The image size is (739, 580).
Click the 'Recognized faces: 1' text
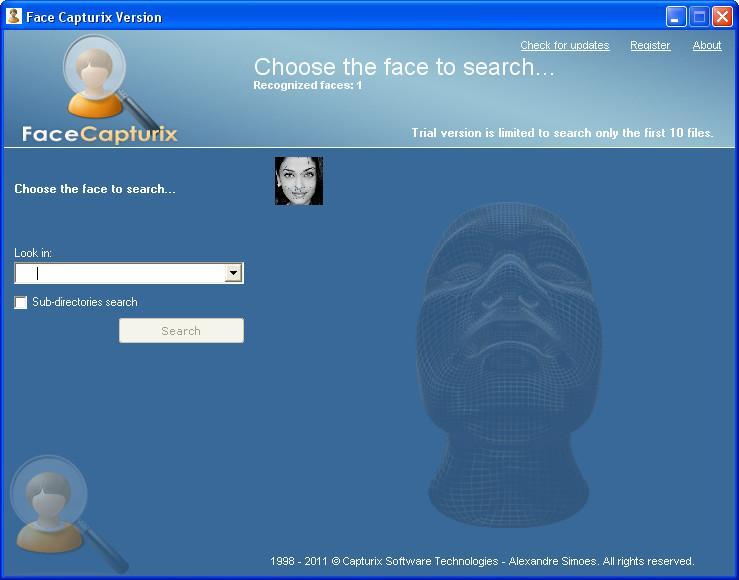(x=307, y=85)
